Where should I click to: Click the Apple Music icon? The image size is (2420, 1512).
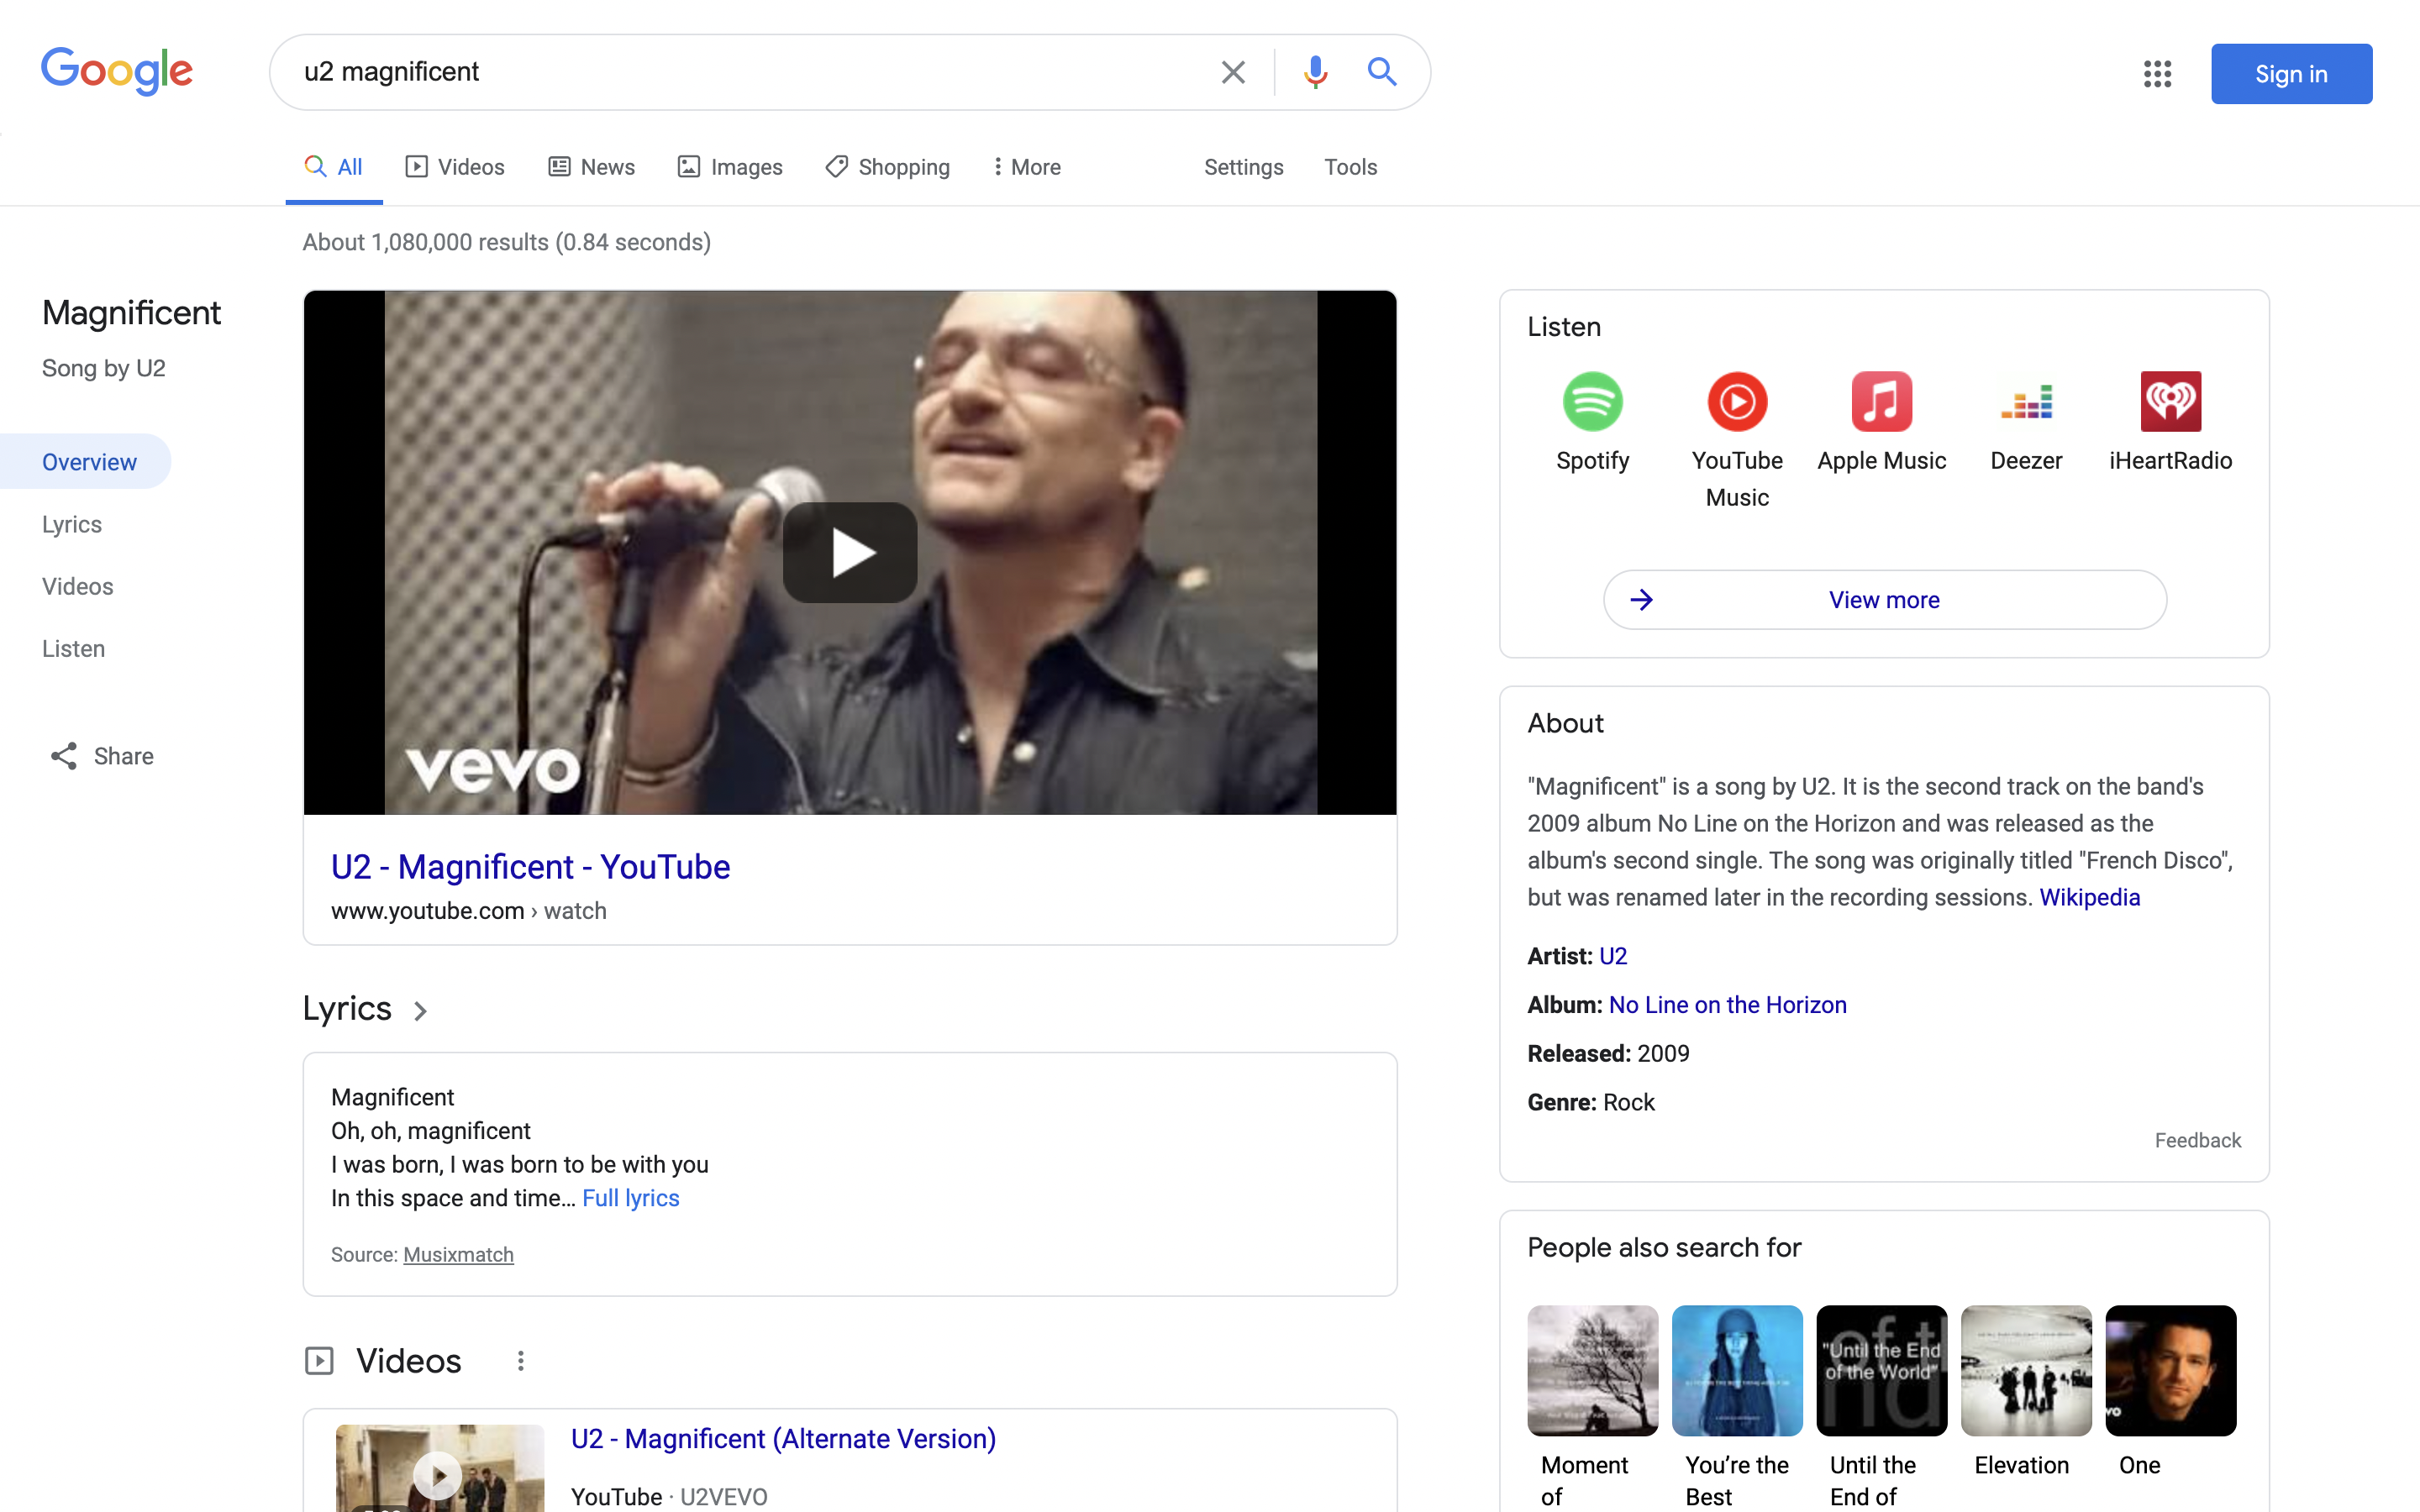[x=1881, y=402]
